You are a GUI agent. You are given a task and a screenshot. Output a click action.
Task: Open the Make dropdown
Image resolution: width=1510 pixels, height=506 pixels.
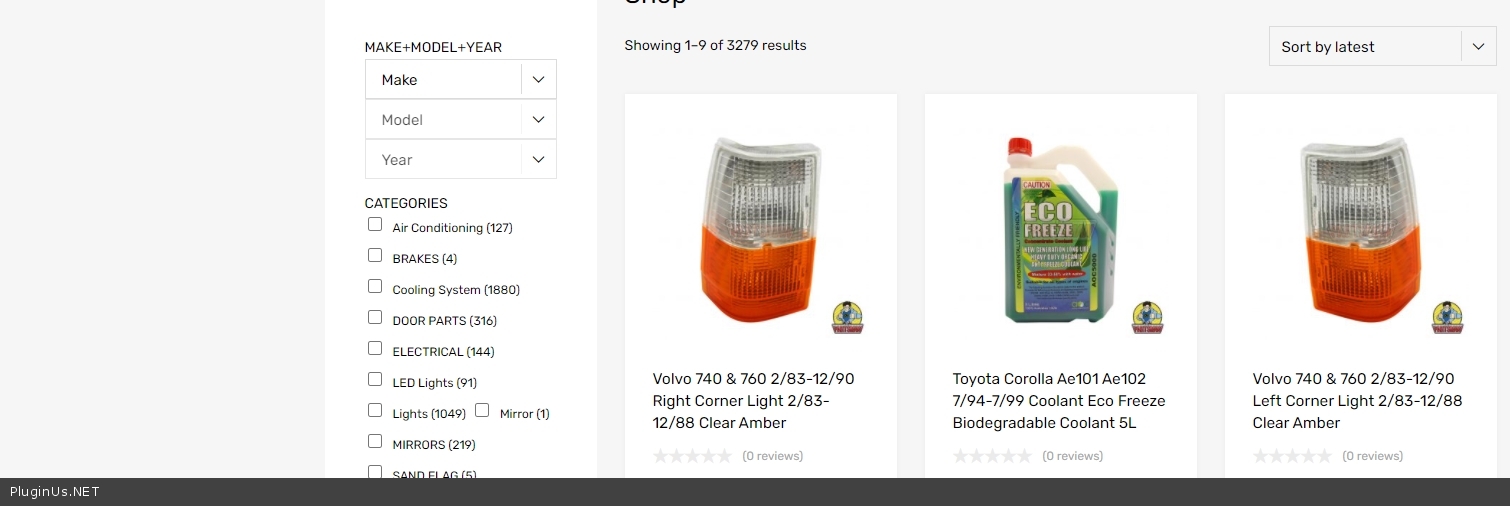460,80
